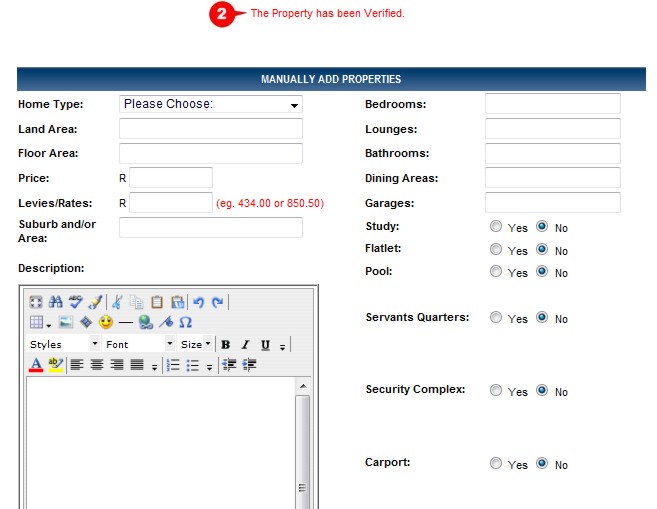Insert a horizontal line
Screen dimensions: 657x509
pos(126,323)
